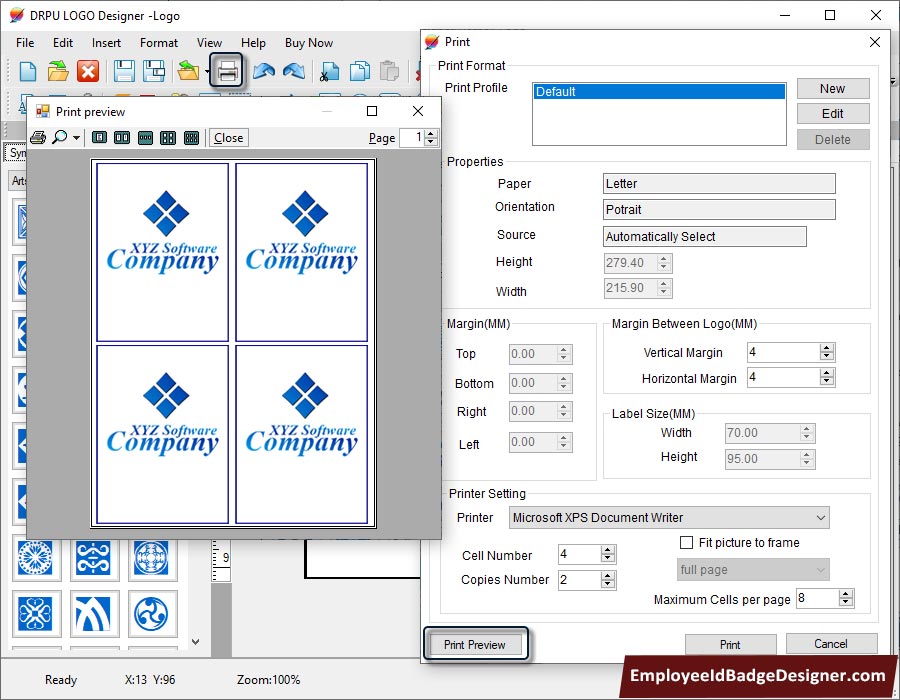
Task: Click bottom-right logo cell in print preview
Action: (x=301, y=434)
